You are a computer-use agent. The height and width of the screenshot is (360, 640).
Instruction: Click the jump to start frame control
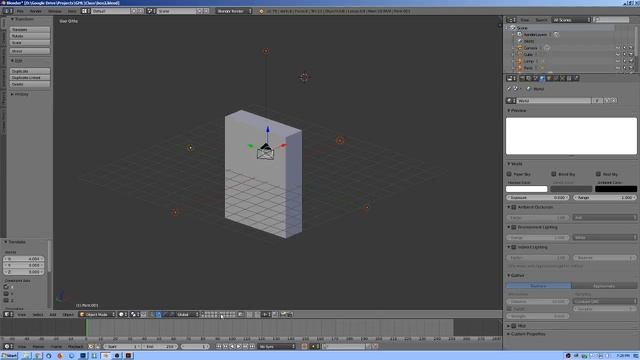click(219, 347)
